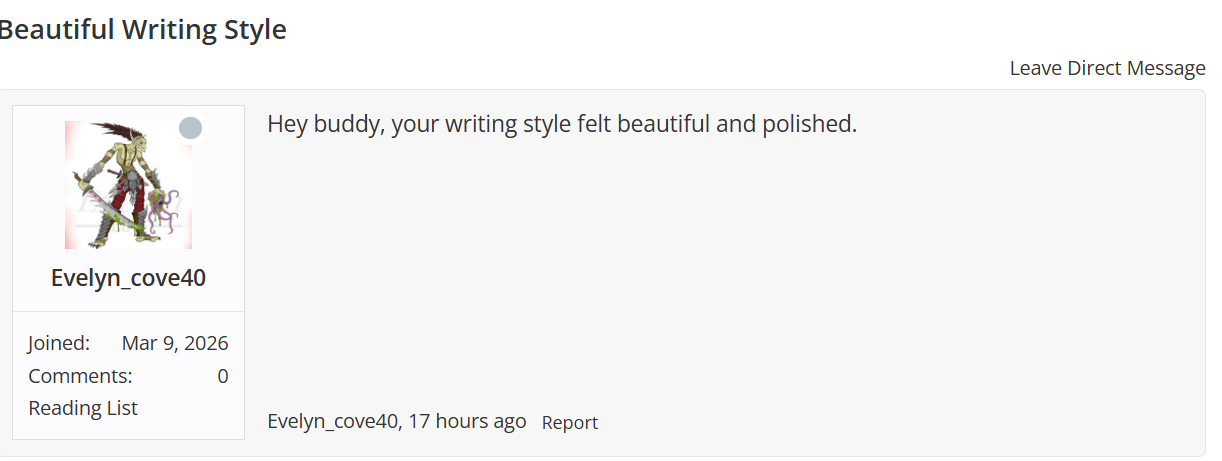The width and height of the screenshot is (1222, 461).
Task: Open the Reading List link
Action: pyautogui.click(x=83, y=408)
